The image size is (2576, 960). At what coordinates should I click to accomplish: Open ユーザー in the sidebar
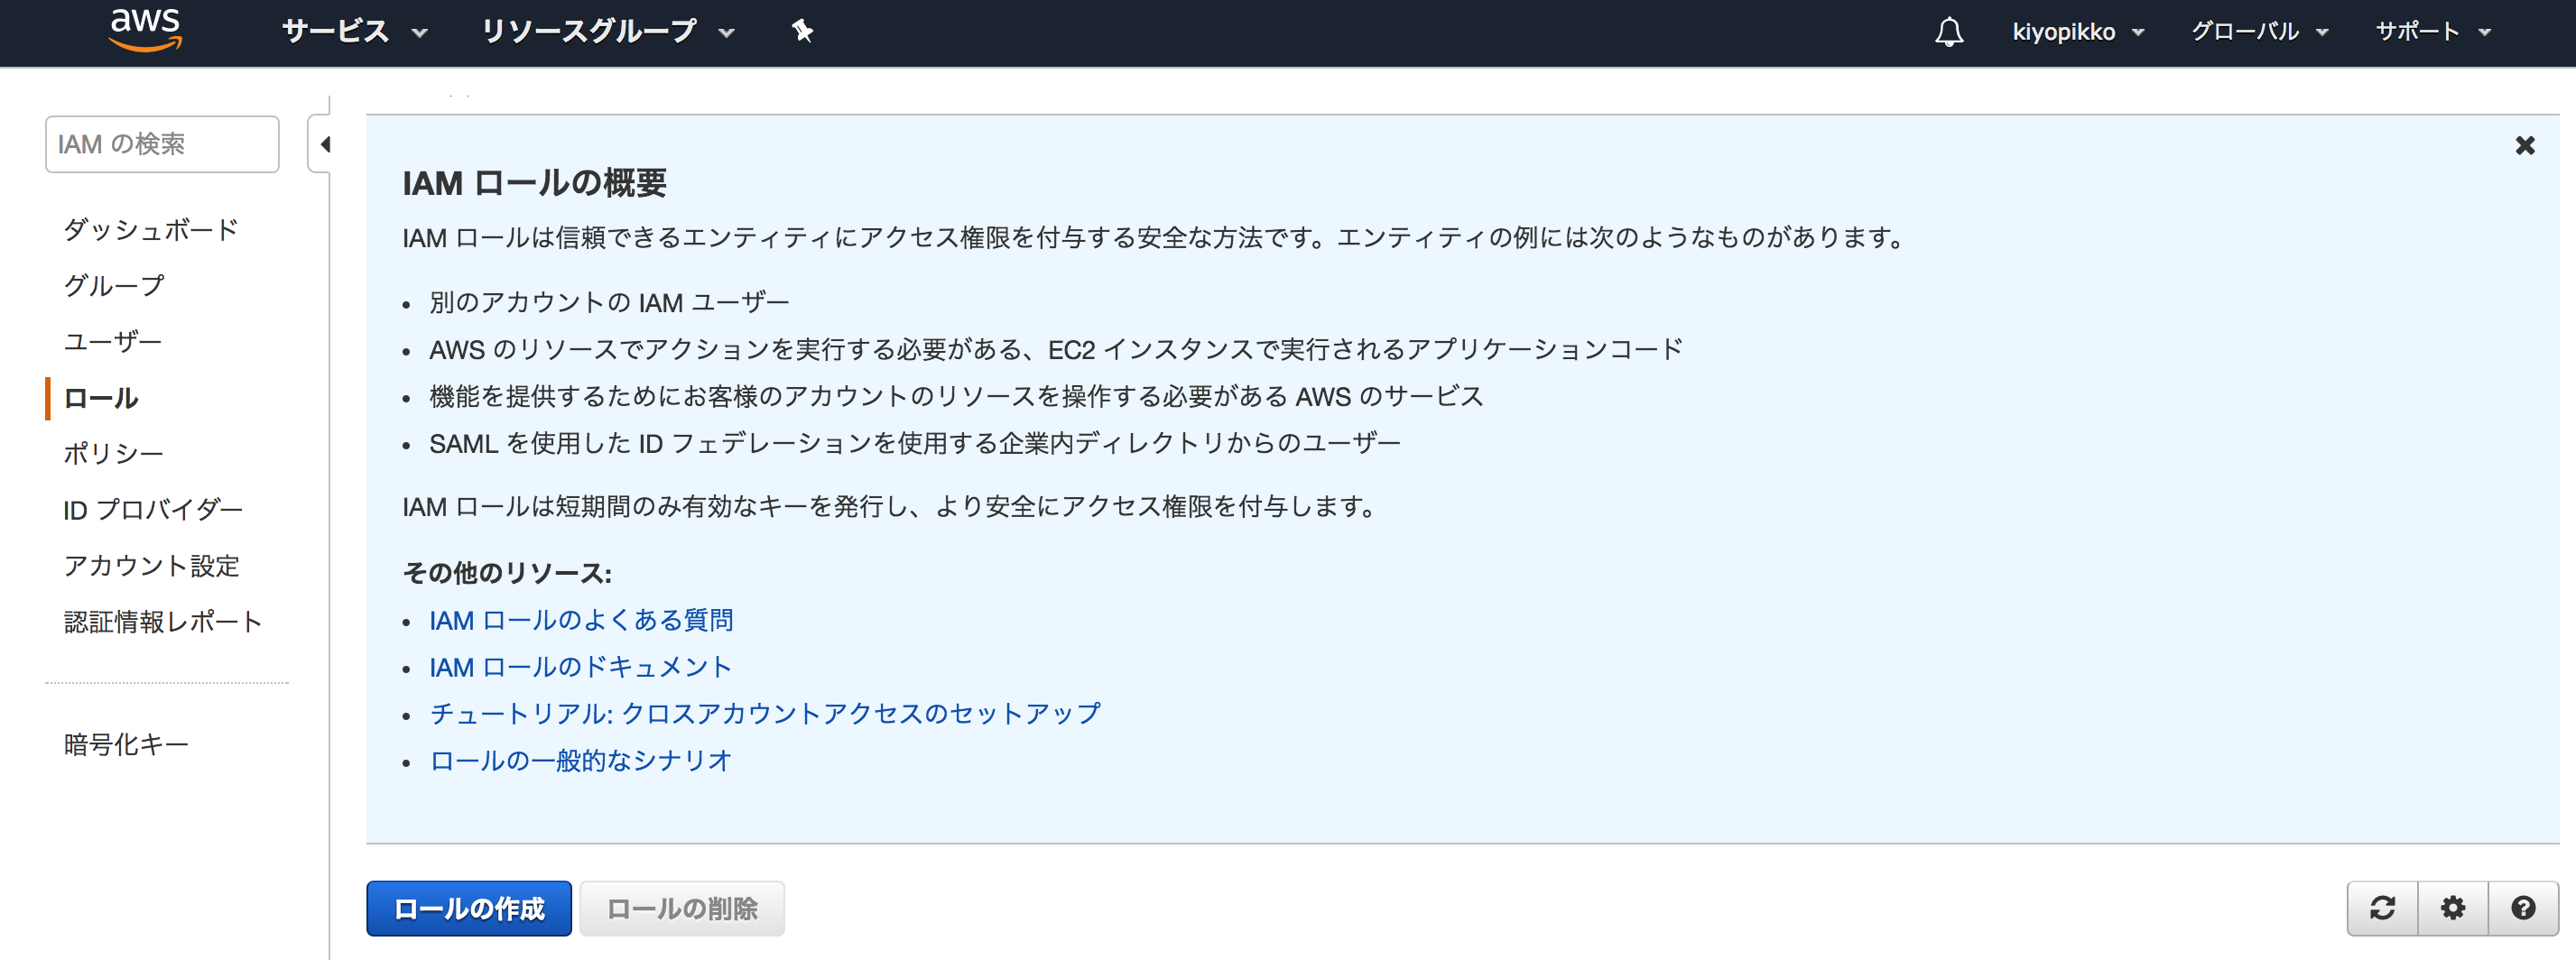coord(112,342)
